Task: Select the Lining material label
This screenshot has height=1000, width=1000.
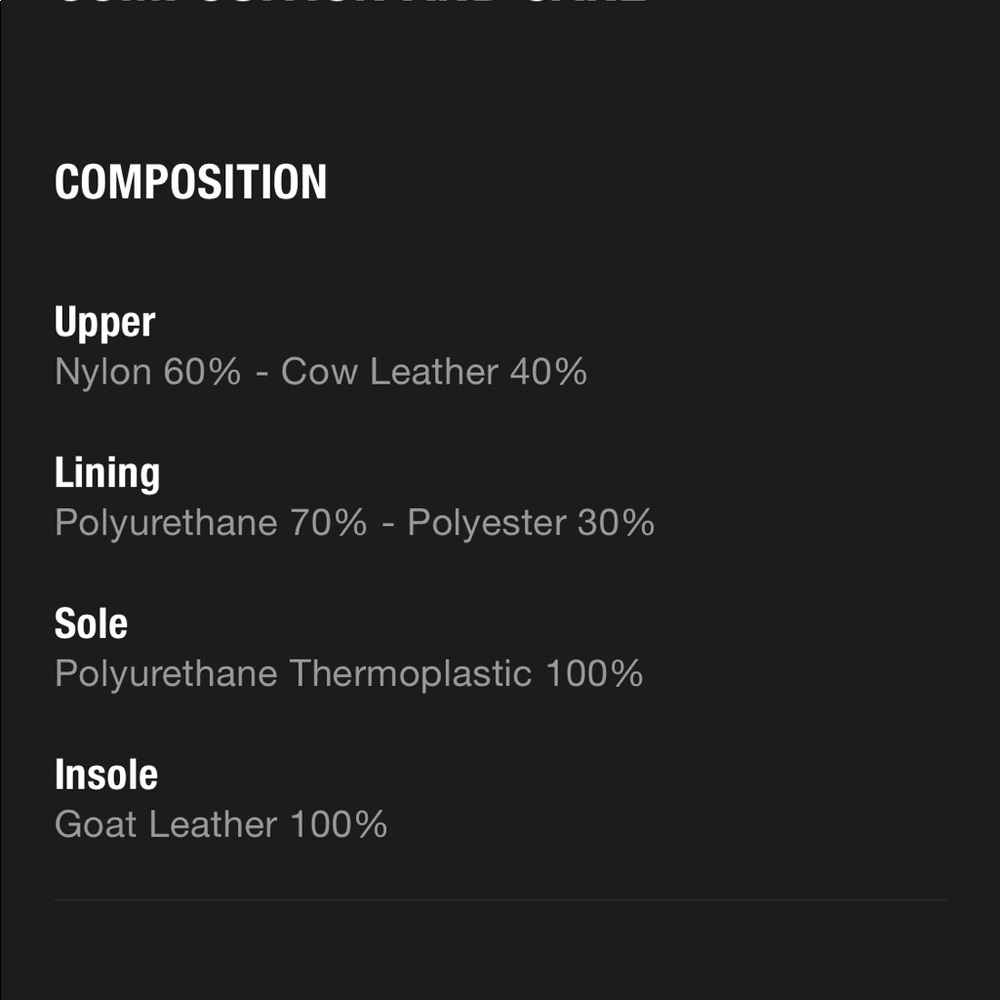Action: point(107,473)
